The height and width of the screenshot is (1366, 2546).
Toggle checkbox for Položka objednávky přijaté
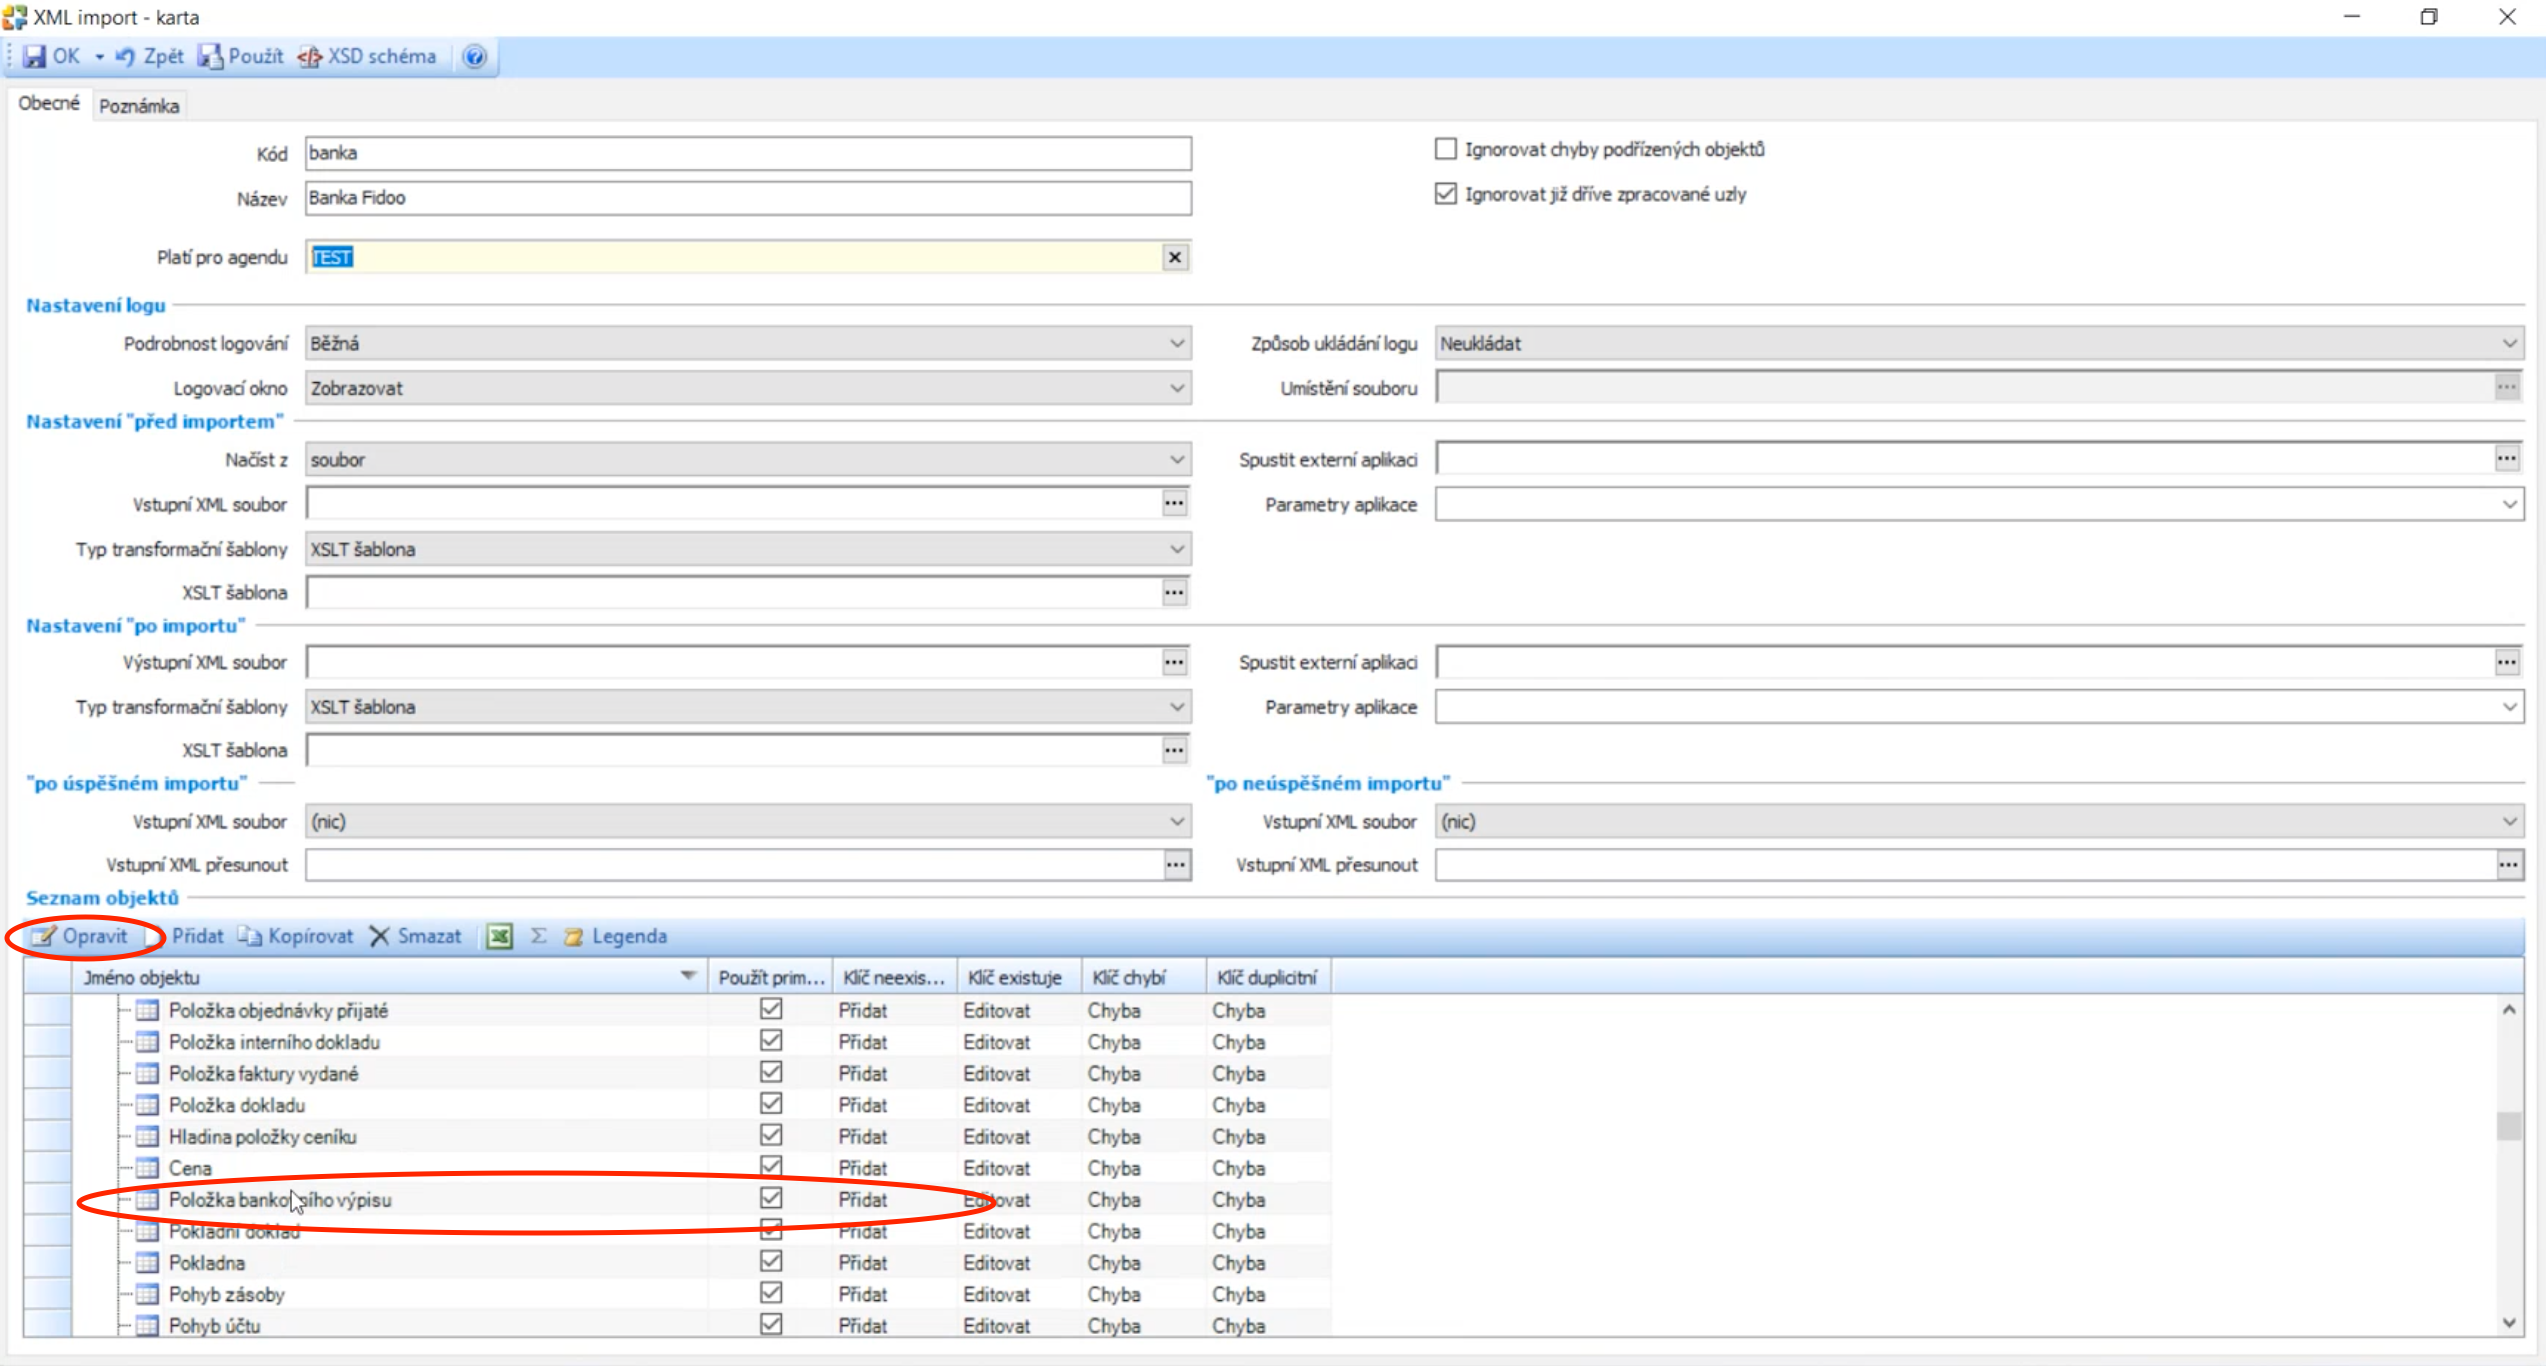pos(771,1009)
